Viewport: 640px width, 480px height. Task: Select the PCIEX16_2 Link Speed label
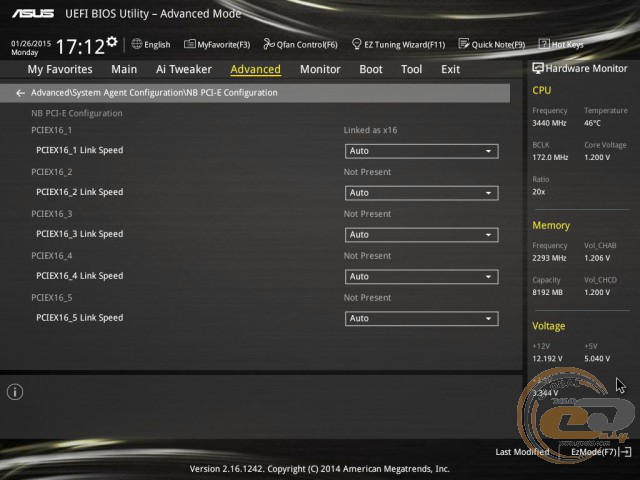pos(80,192)
